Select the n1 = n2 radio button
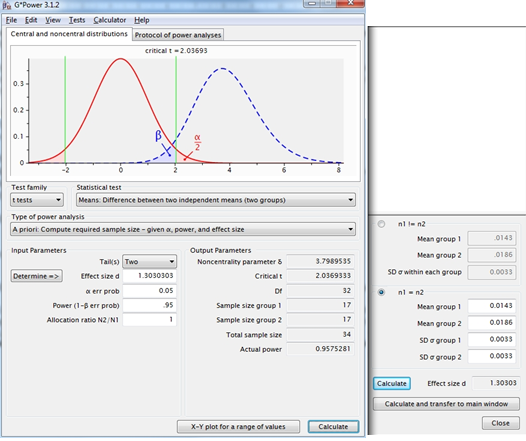The width and height of the screenshot is (526, 441). tap(381, 292)
